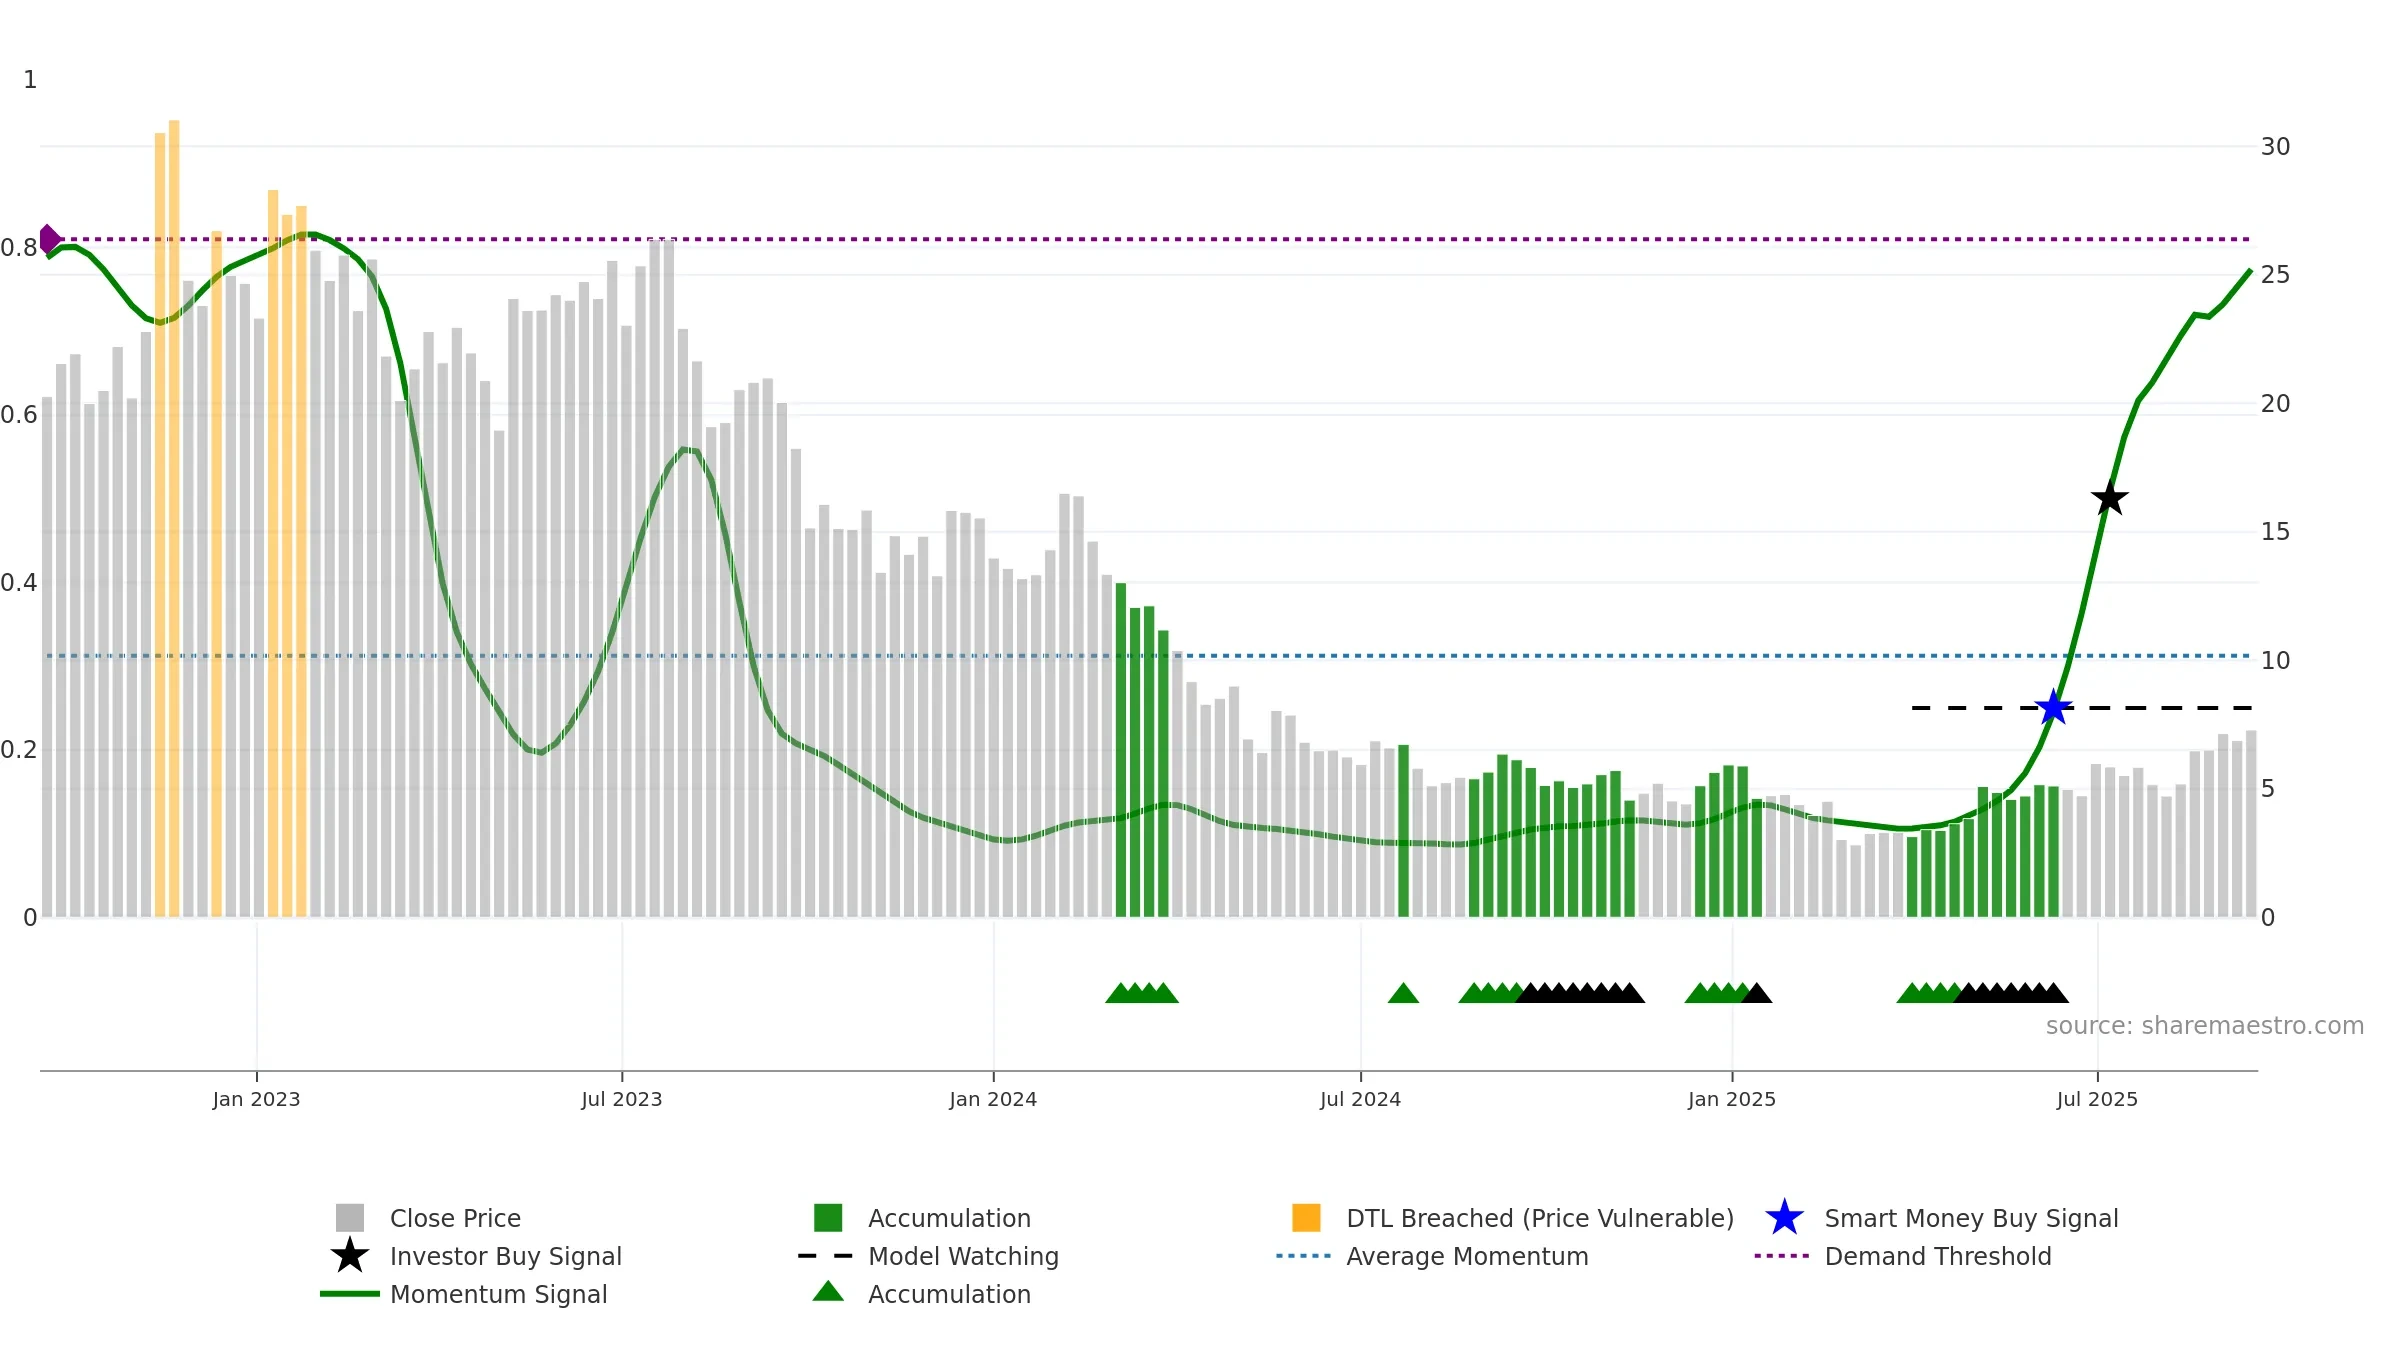Click the Jul 2023 axis label

click(622, 1100)
